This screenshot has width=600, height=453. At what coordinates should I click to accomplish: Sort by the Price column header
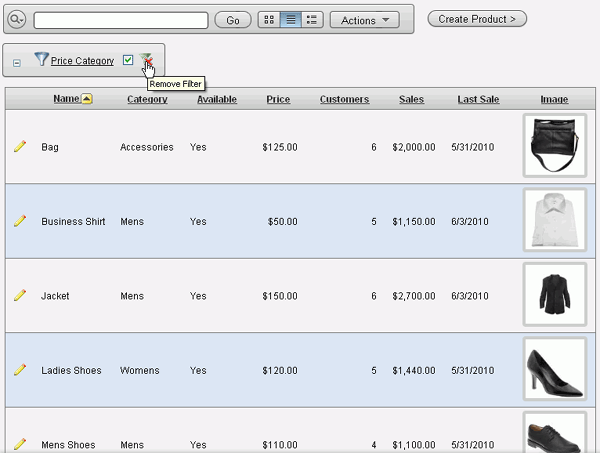pyautogui.click(x=278, y=99)
